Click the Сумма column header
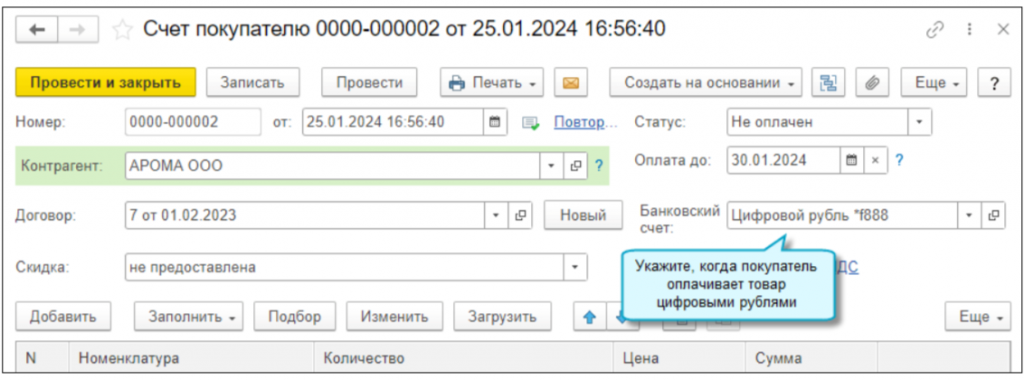 [811, 358]
